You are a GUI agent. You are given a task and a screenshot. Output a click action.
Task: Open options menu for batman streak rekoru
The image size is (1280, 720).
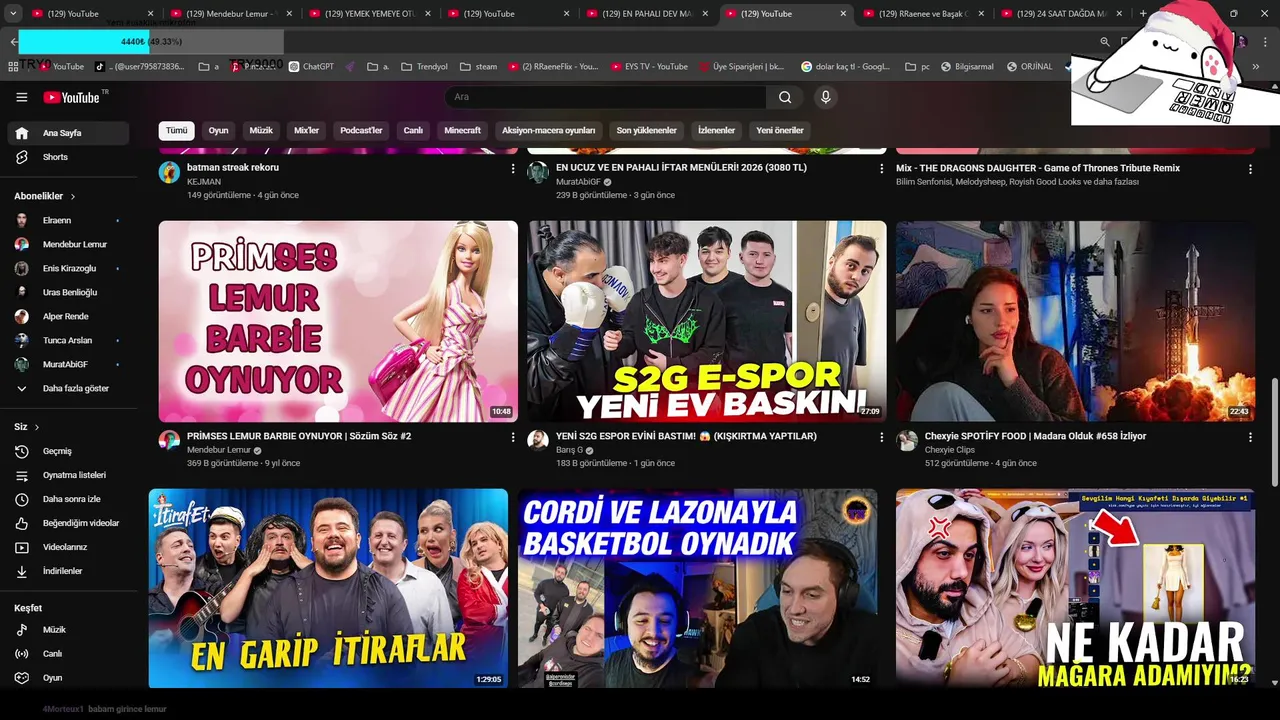coord(513,169)
